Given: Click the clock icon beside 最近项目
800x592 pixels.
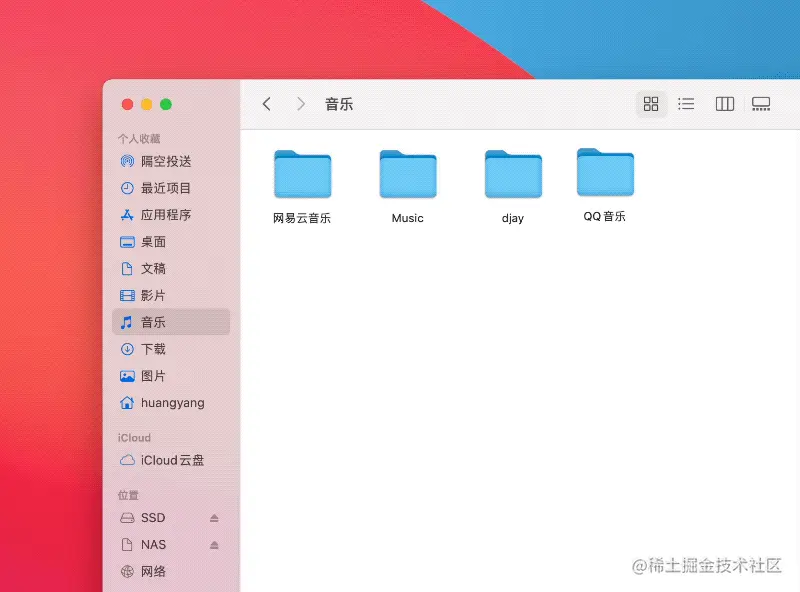Looking at the screenshot, I should pos(127,188).
